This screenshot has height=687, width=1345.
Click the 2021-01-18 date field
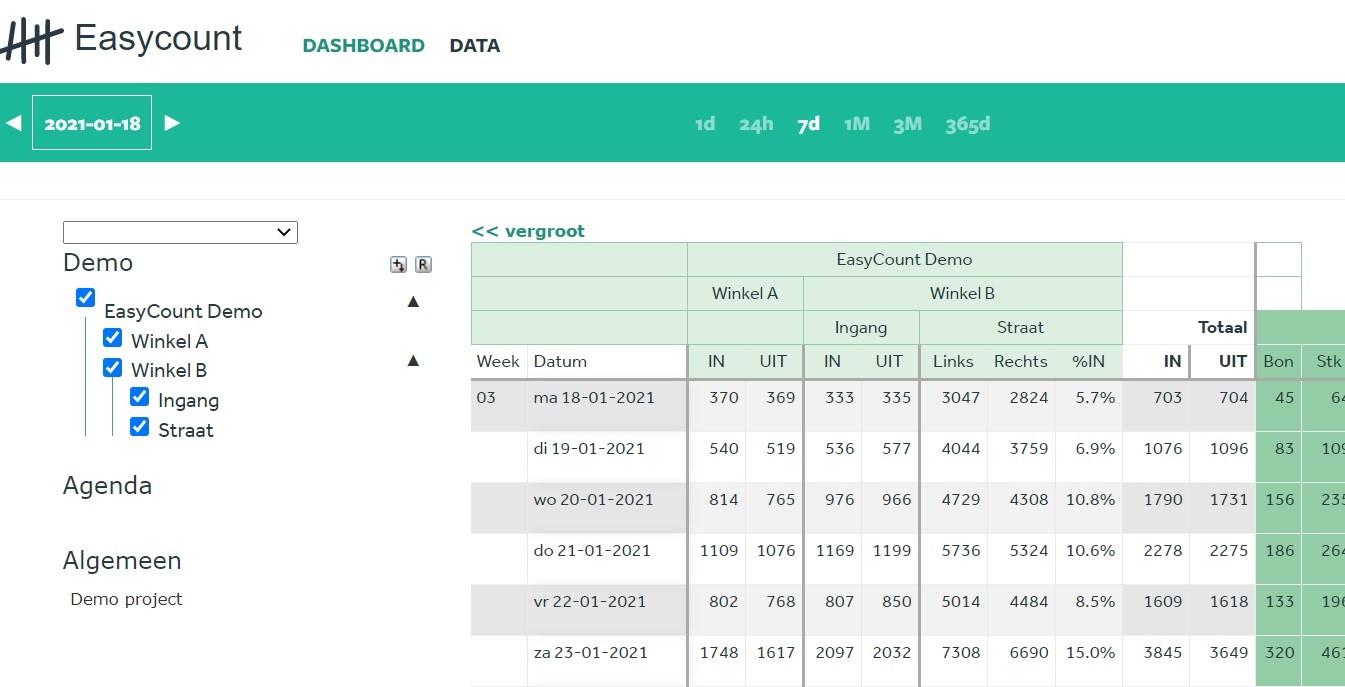(92, 123)
